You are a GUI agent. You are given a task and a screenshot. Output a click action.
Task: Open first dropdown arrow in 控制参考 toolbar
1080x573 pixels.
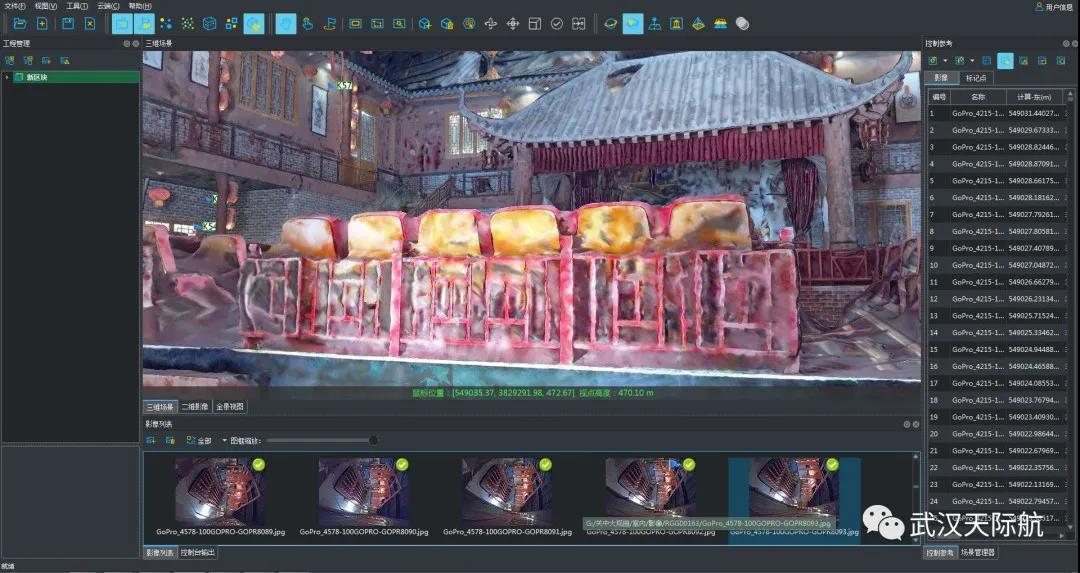click(x=945, y=61)
